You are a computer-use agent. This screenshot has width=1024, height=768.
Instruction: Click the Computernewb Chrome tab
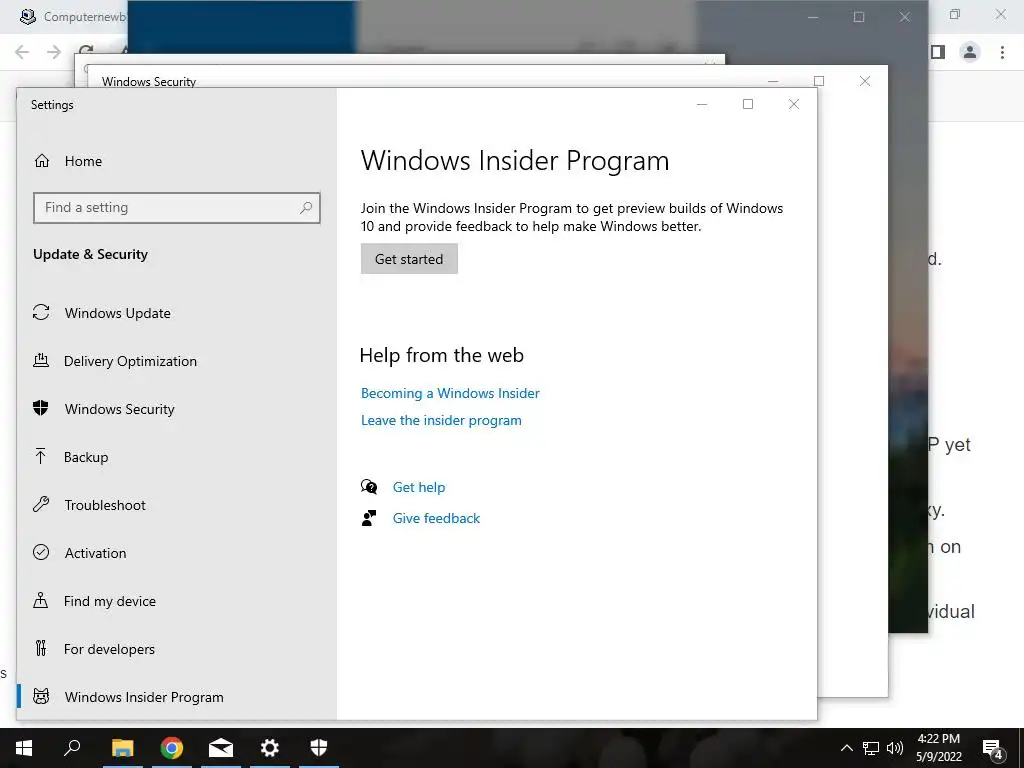(x=72, y=16)
